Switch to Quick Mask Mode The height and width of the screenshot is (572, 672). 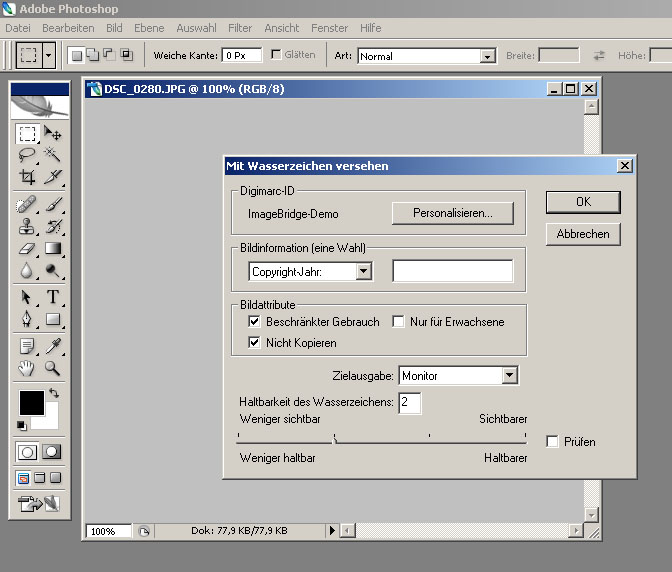[52, 452]
